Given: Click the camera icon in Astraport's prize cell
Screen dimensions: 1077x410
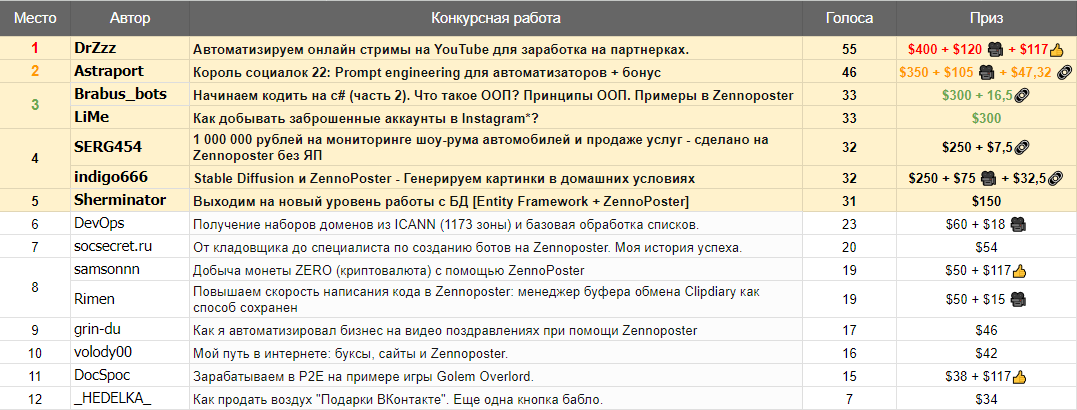Looking at the screenshot, I should click(x=986, y=72).
